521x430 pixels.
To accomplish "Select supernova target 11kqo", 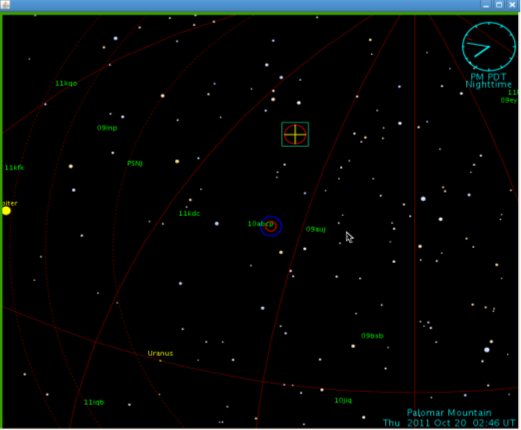I will (66, 83).
